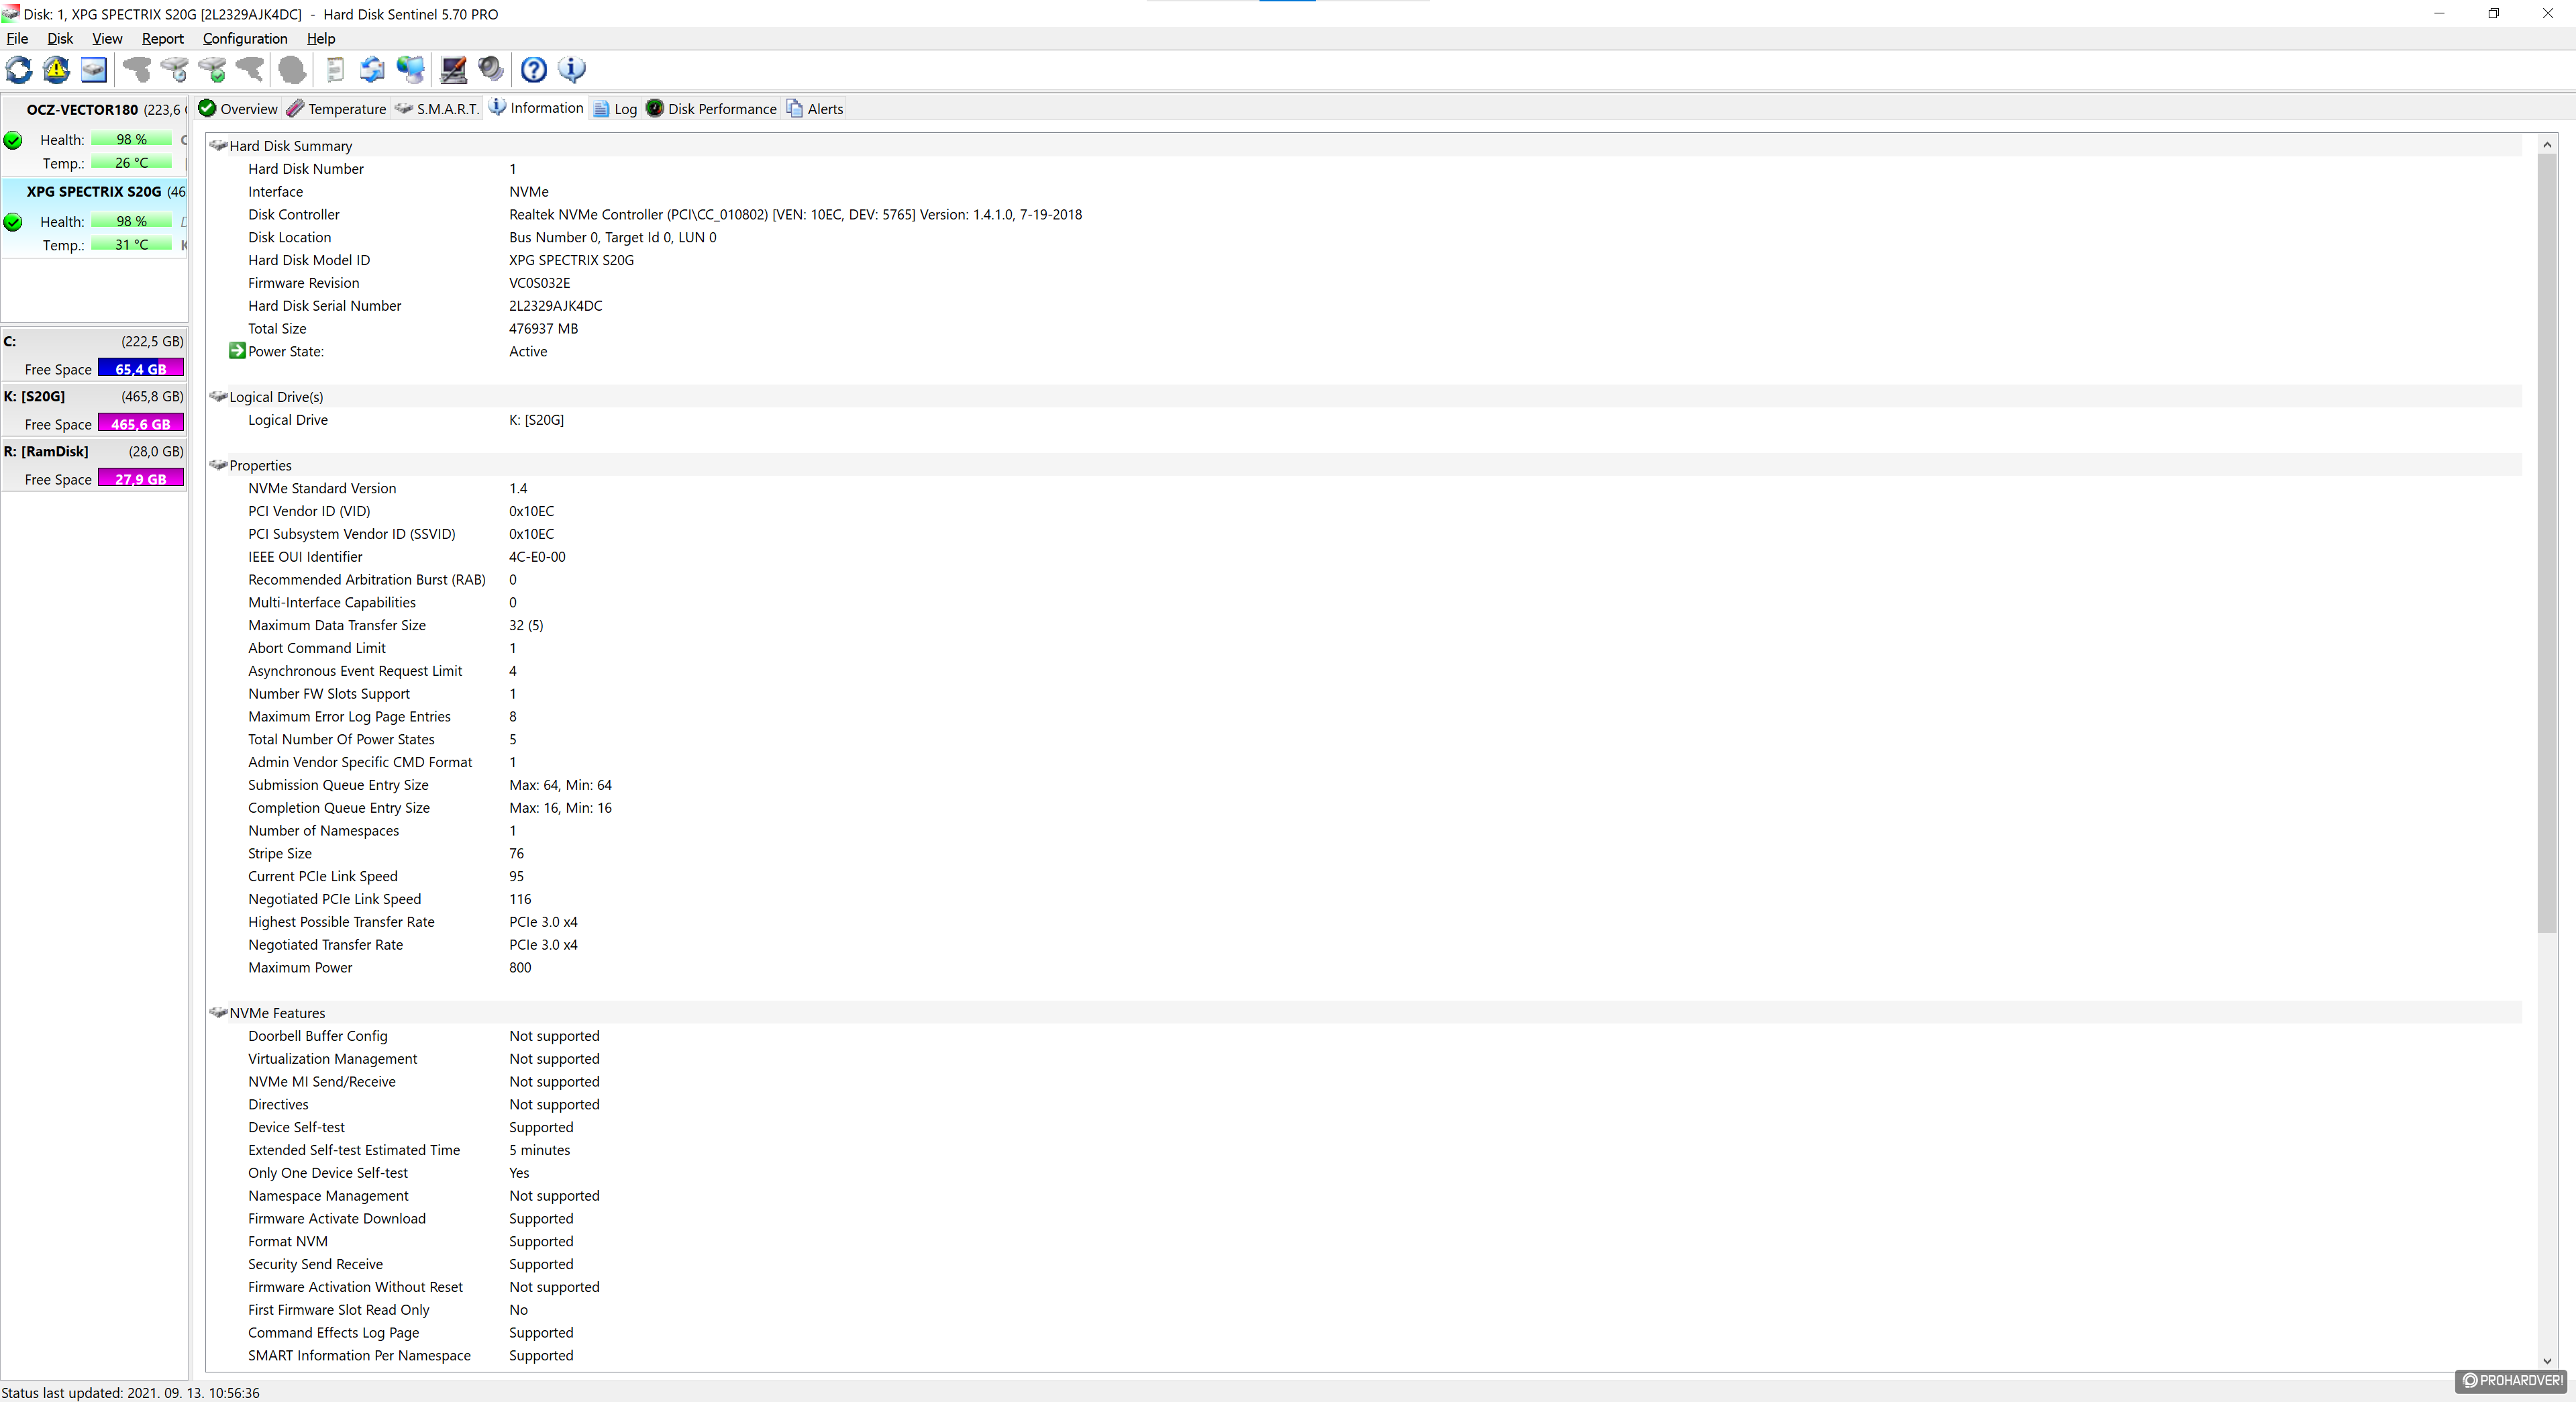Collapse the NVMe Features section
This screenshot has width=2576, height=1402.
218,1013
